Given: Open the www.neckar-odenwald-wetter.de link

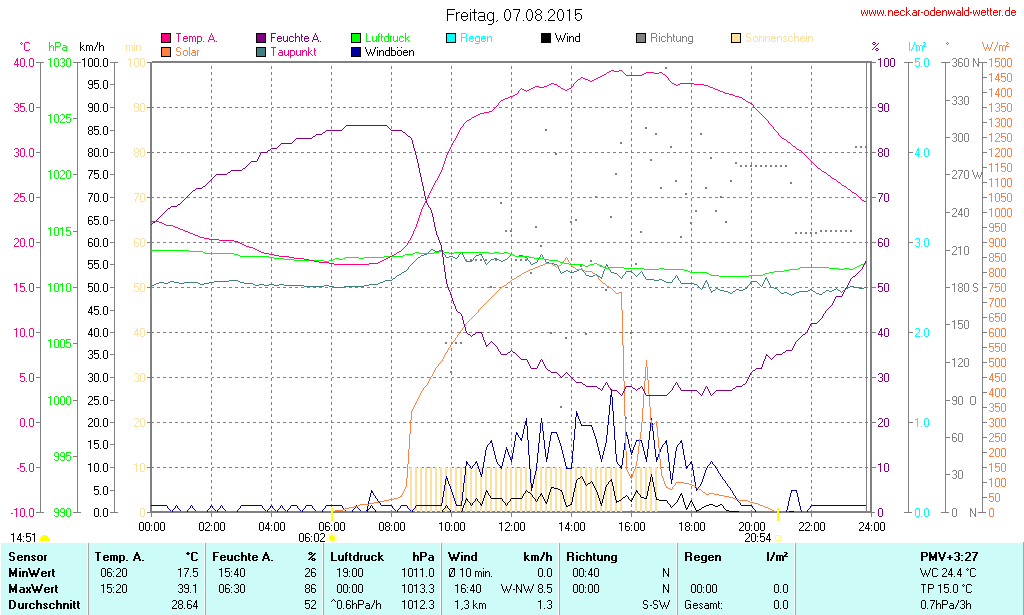Looking at the screenshot, I should [937, 12].
